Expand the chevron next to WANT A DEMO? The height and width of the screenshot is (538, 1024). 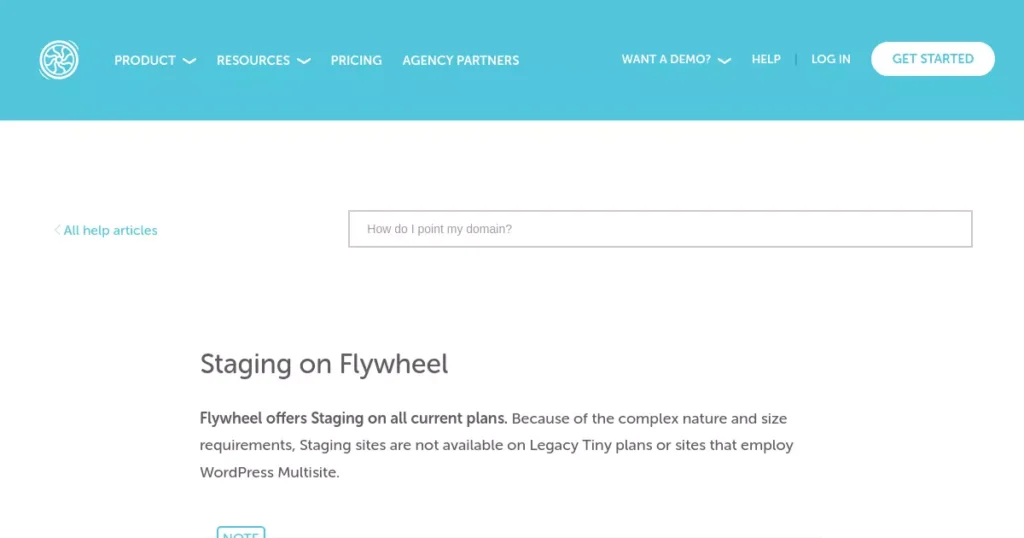point(724,61)
